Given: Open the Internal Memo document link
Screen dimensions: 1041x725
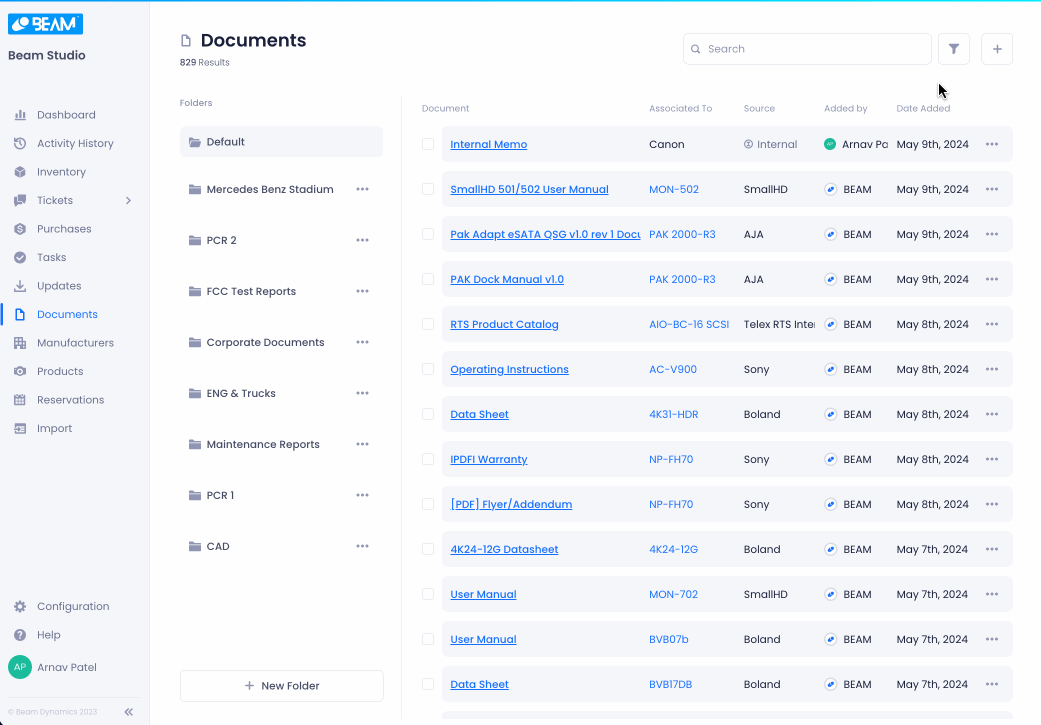Looking at the screenshot, I should (x=489, y=144).
